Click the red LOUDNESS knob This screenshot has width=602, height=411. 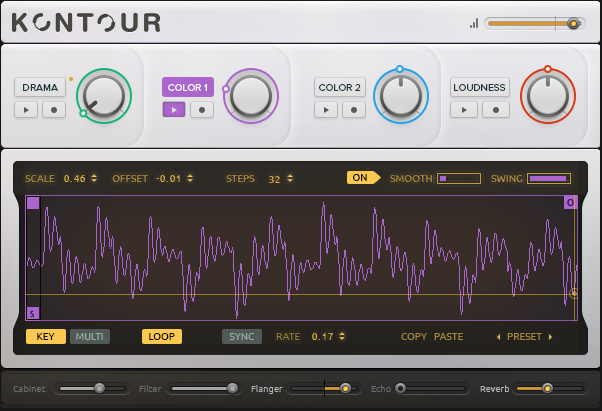548,96
